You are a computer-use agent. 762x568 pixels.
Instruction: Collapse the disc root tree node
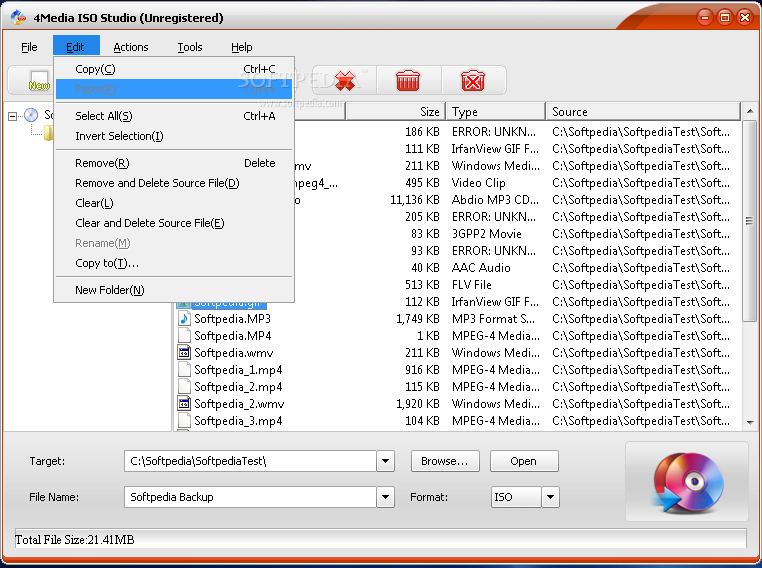pyautogui.click(x=13, y=116)
